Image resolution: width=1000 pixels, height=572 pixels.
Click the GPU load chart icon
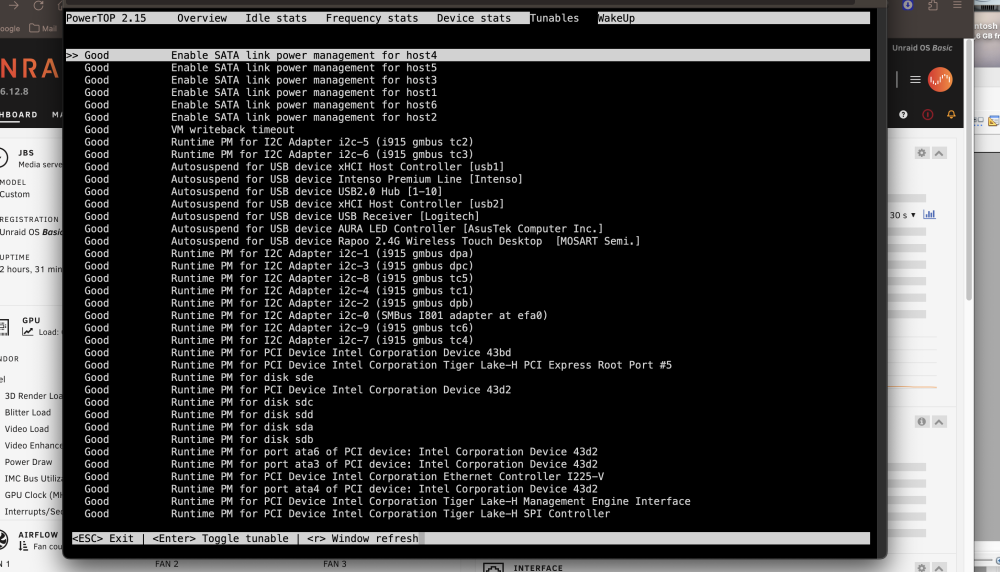click(x=27, y=332)
